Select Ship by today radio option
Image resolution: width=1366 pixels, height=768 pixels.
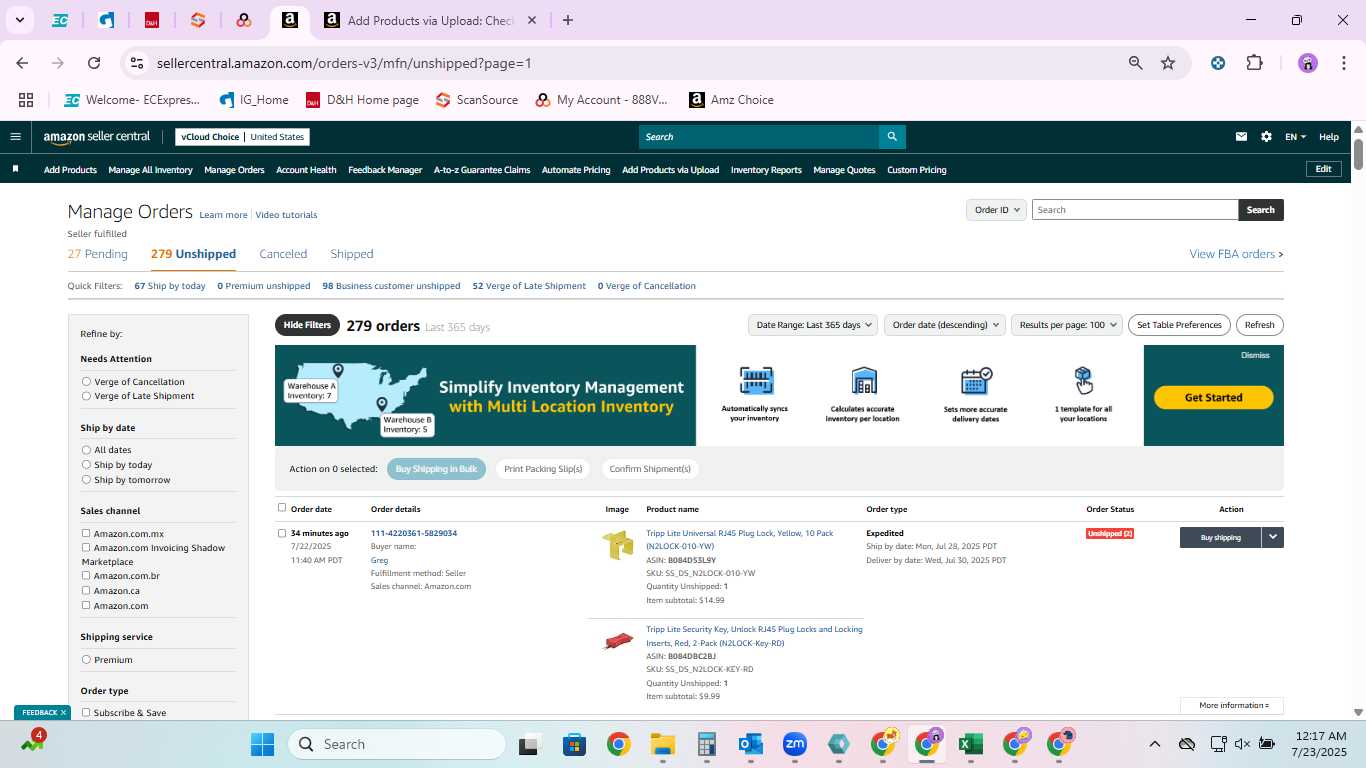(86, 465)
